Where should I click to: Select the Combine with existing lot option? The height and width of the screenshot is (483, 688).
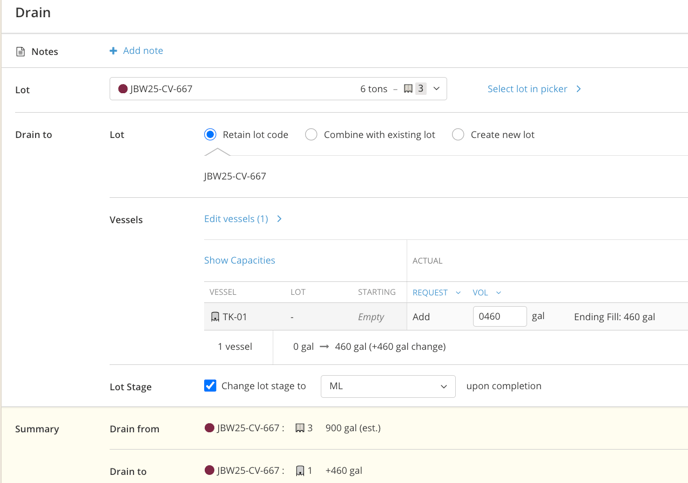point(311,135)
